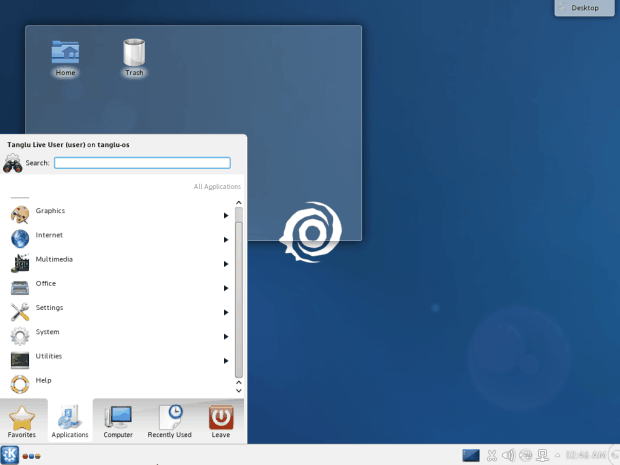Expand the System submenu arrow
The height and width of the screenshot is (465, 620).
(x=226, y=336)
